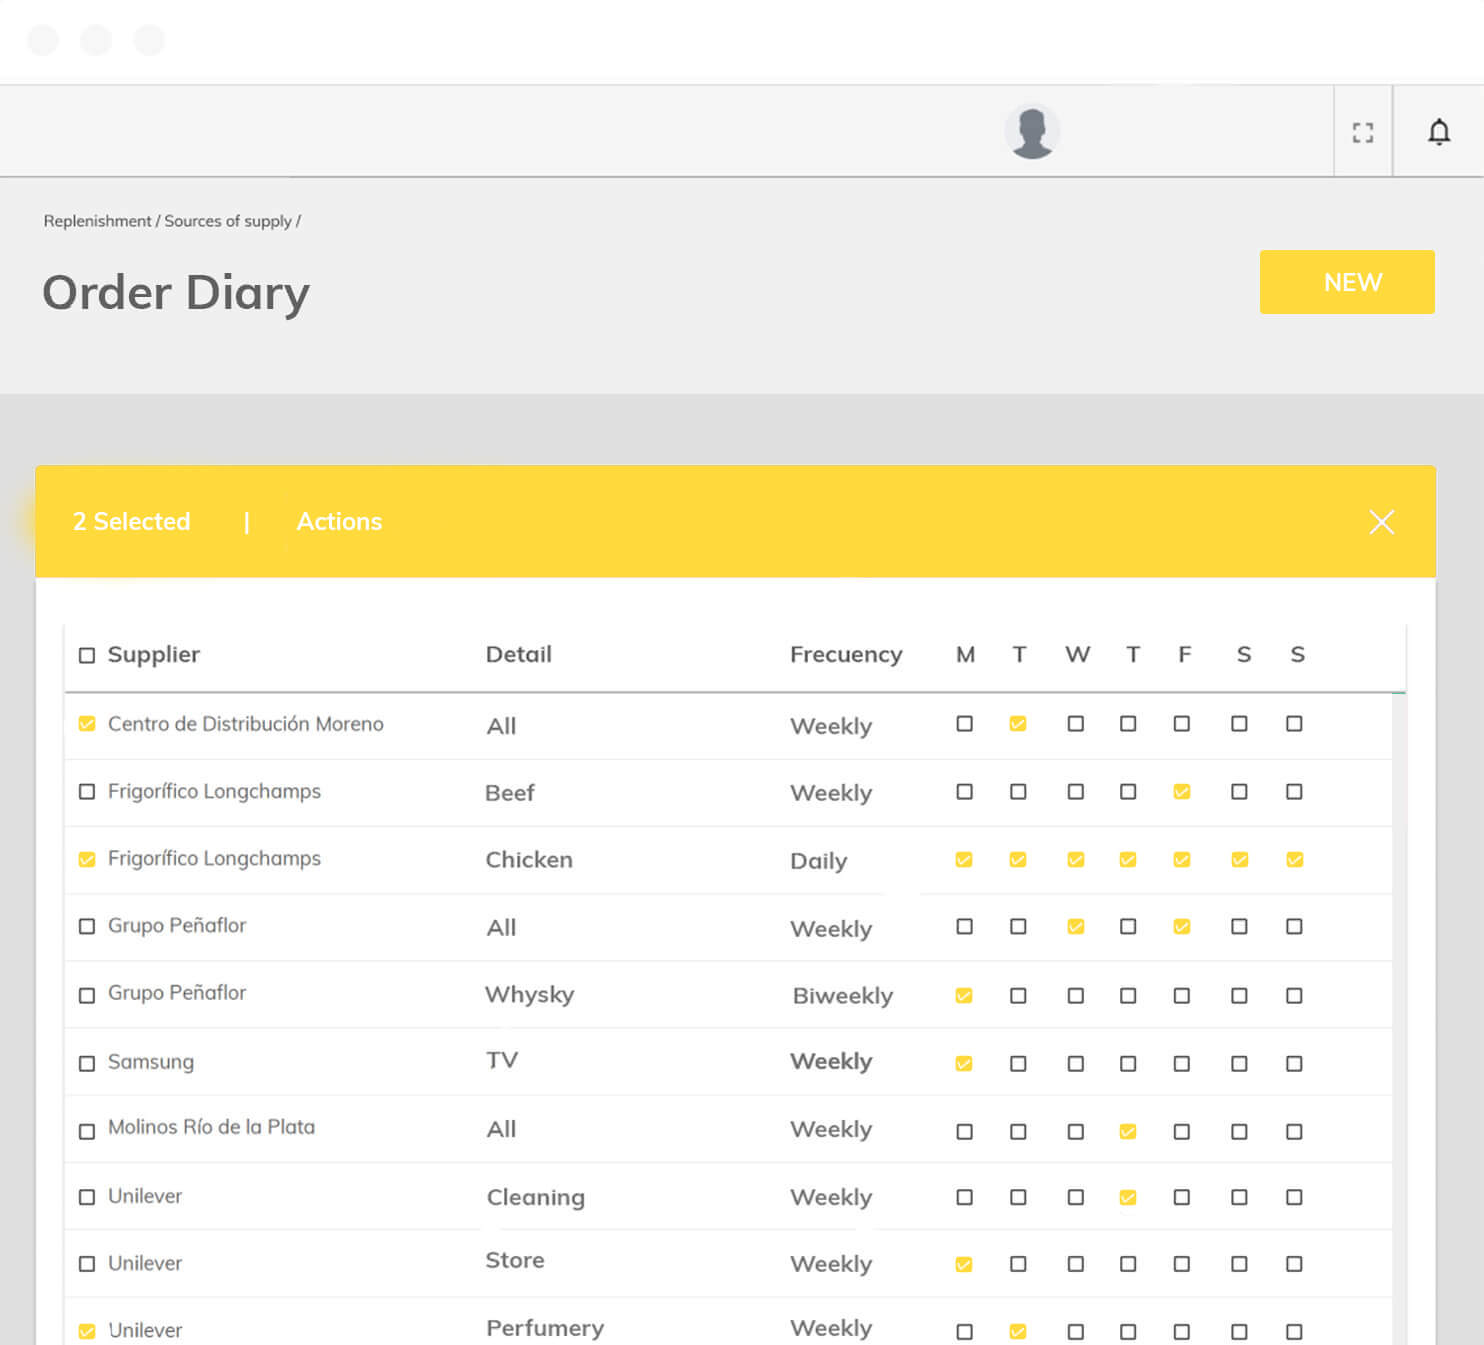Click the TV detail cell

click(502, 1060)
